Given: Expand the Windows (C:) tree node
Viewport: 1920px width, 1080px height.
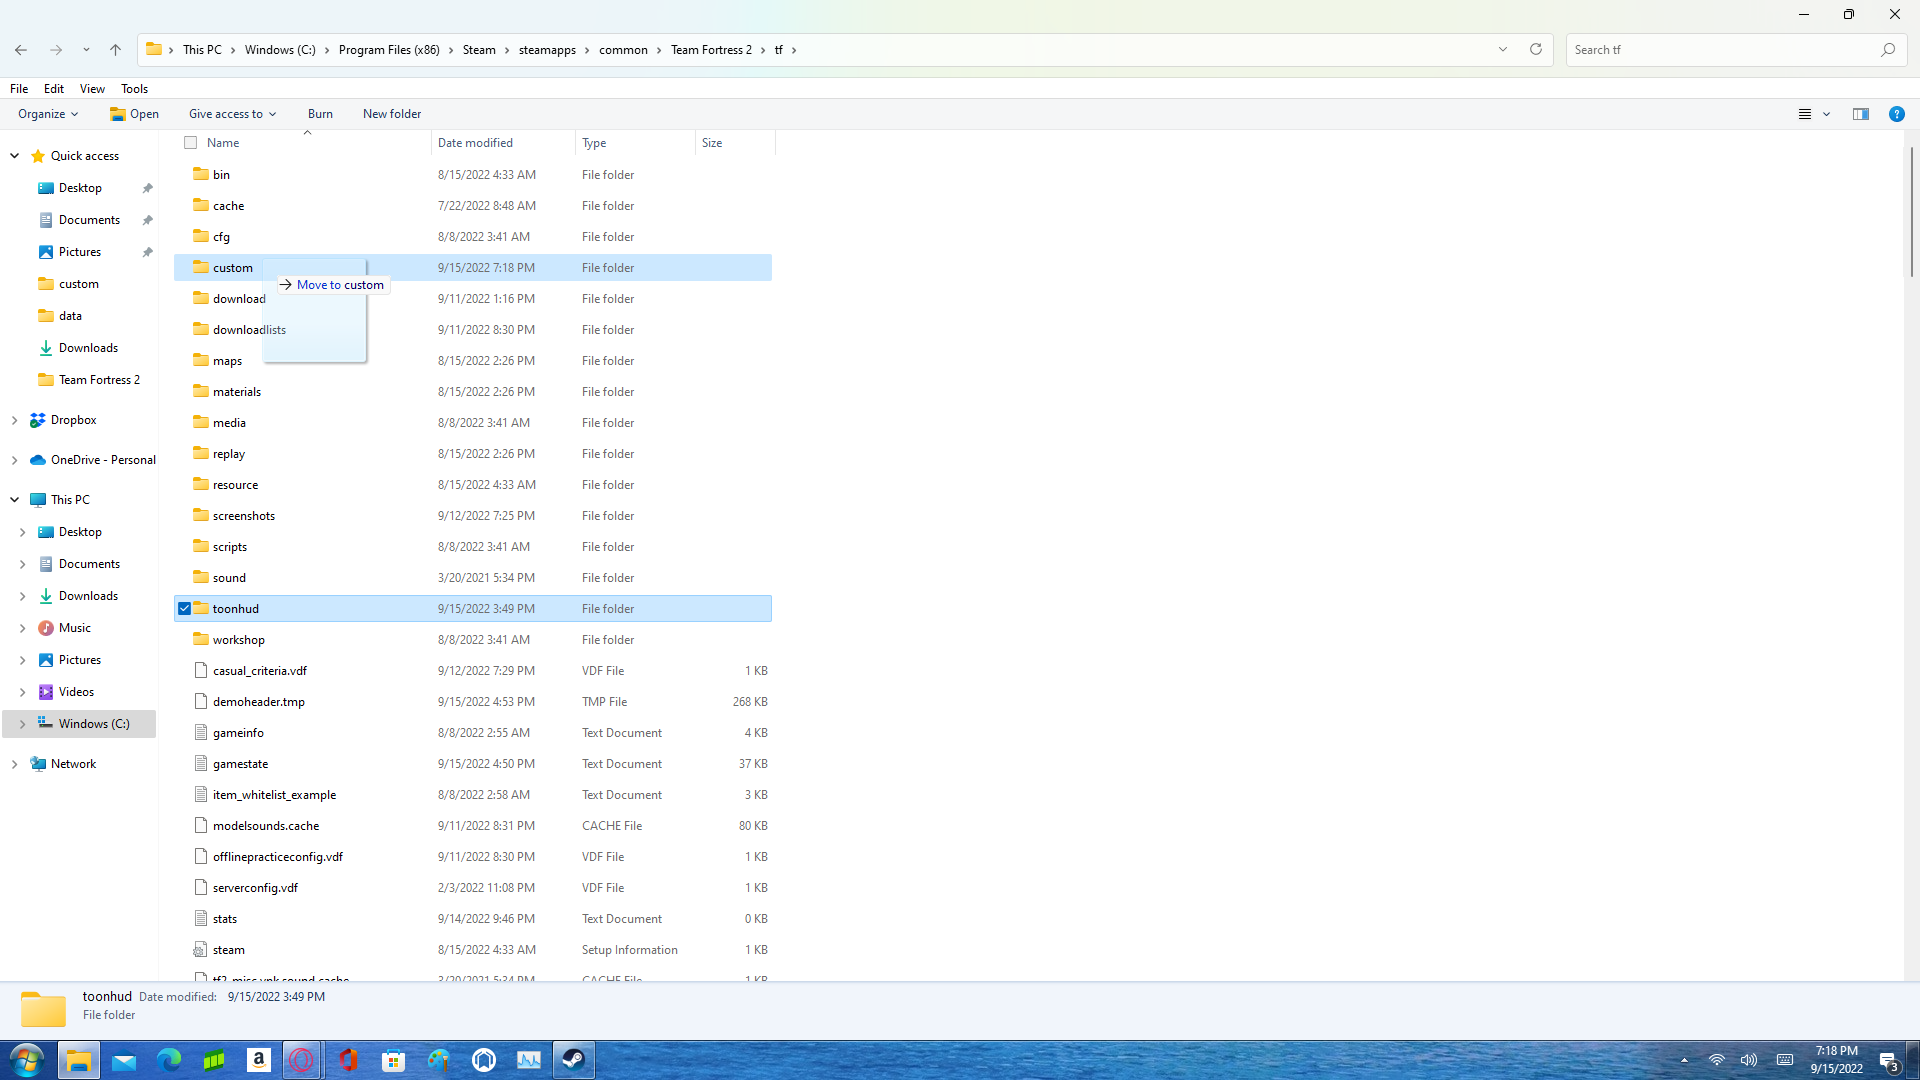Looking at the screenshot, I should [x=22, y=724].
